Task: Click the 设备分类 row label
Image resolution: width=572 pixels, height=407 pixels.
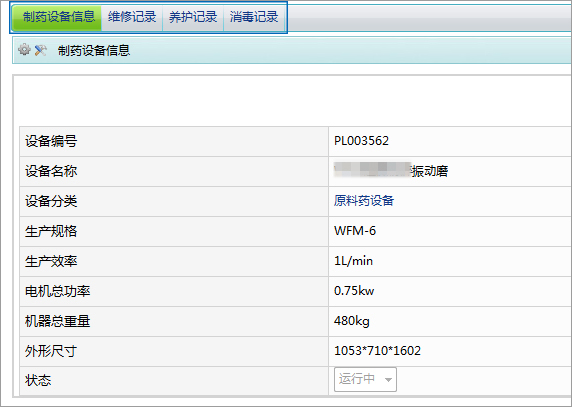Action: [51, 201]
